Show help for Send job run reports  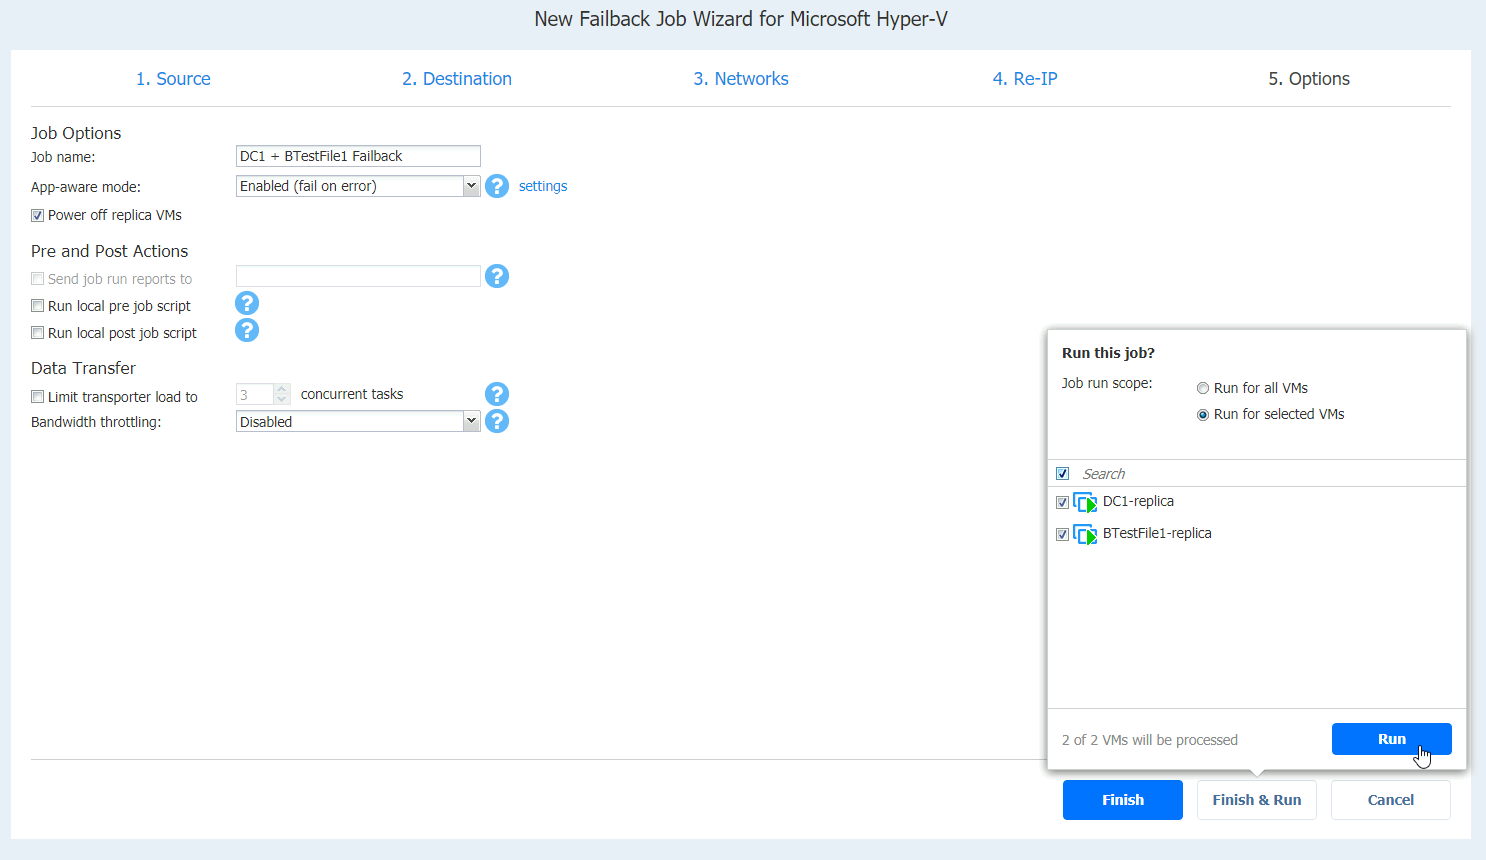tap(497, 276)
